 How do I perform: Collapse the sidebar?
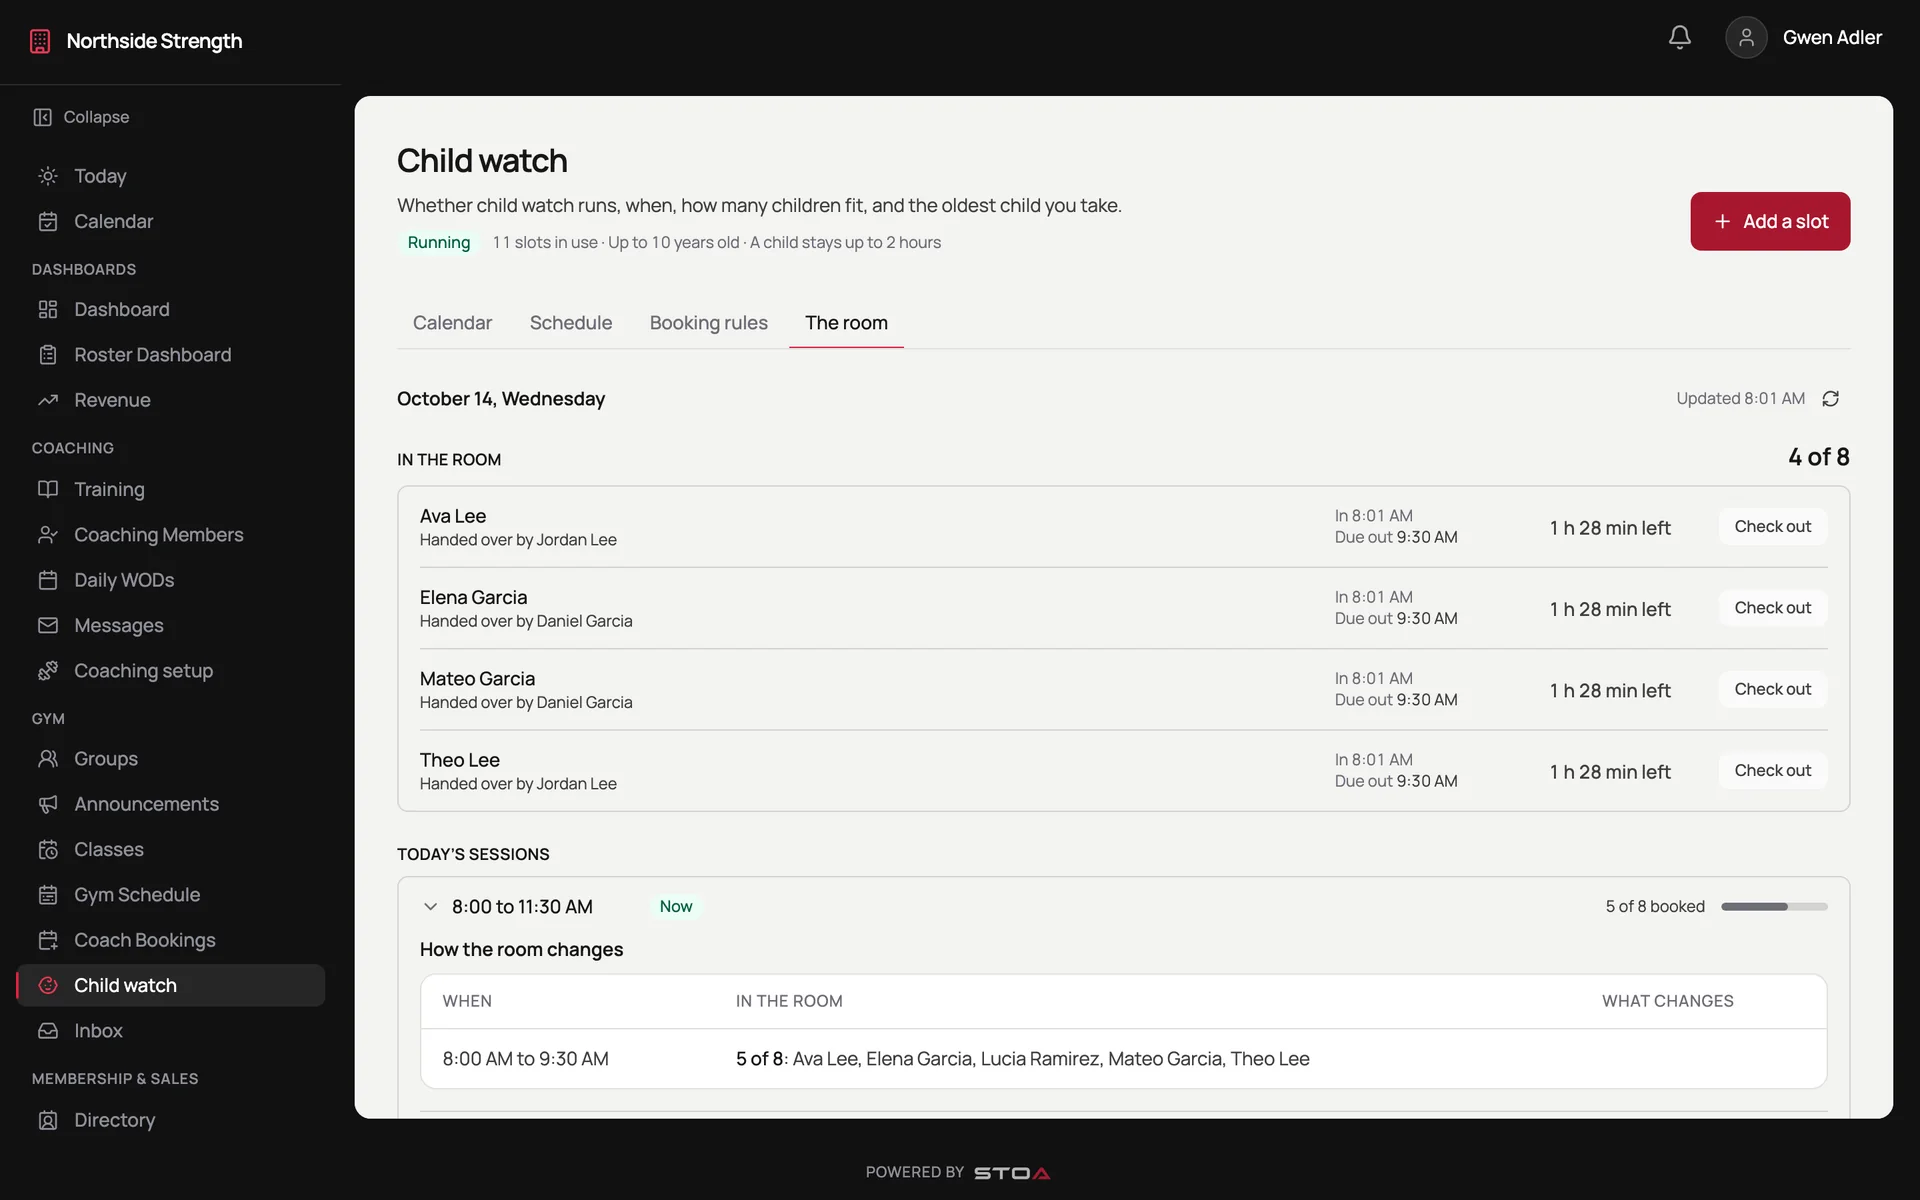click(82, 117)
